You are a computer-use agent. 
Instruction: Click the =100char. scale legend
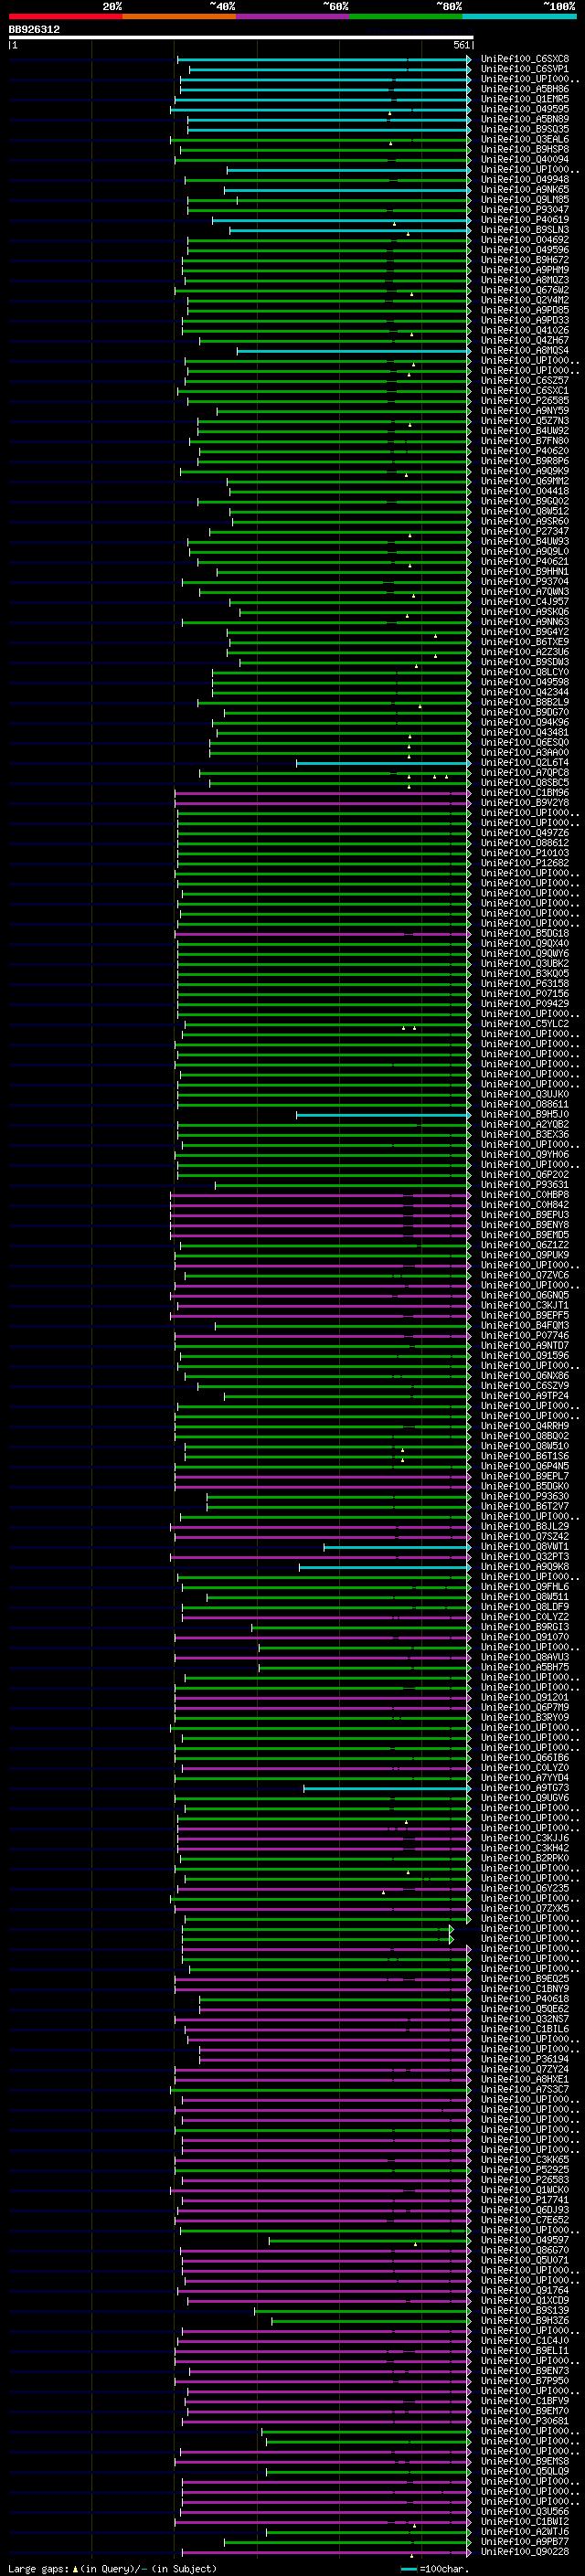coord(434,2568)
